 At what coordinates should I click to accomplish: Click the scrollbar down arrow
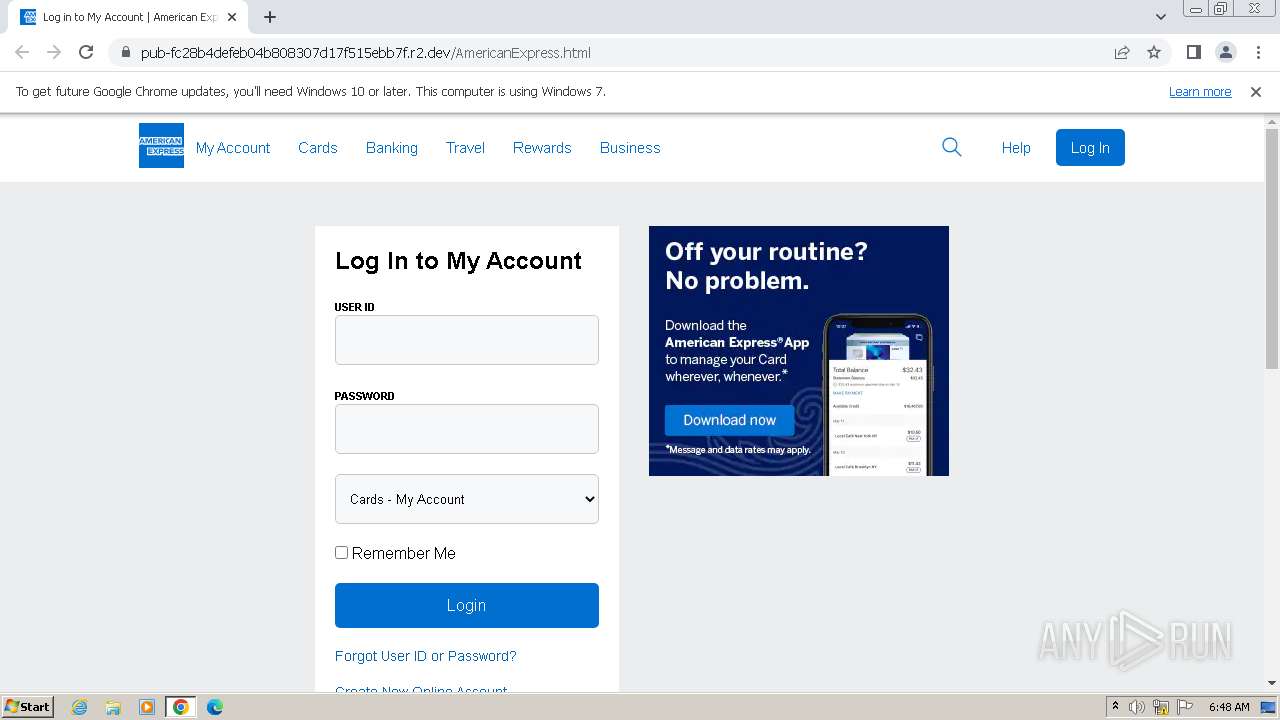[1272, 683]
